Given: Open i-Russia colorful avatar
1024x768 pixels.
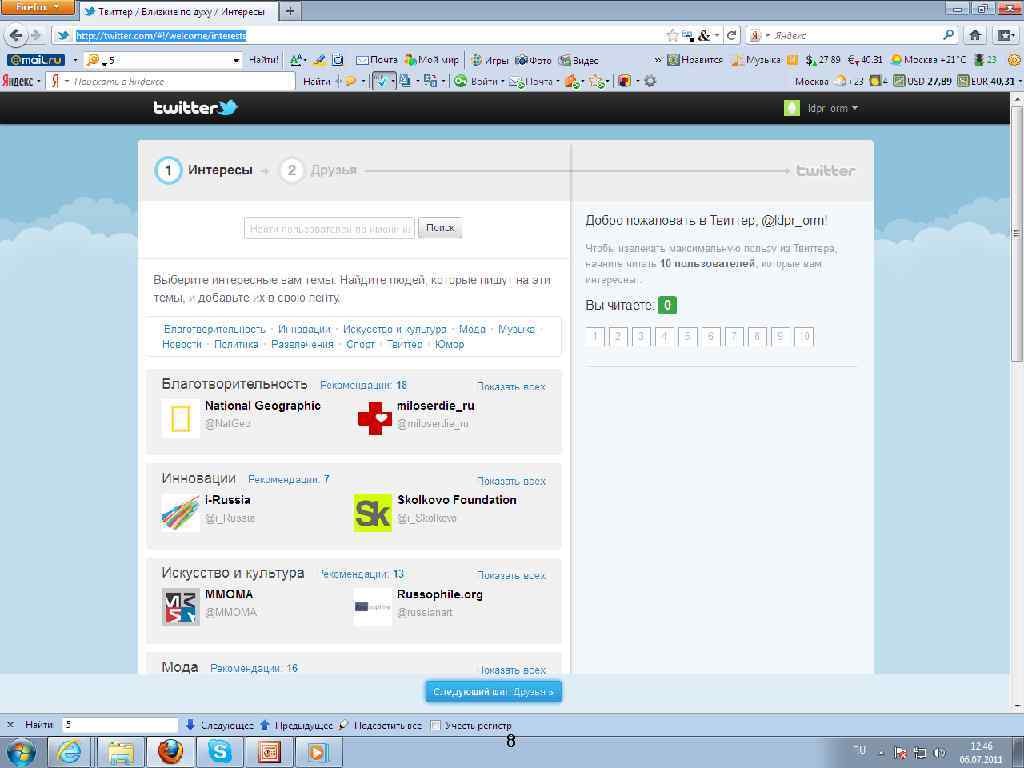Looking at the screenshot, I should [x=181, y=513].
